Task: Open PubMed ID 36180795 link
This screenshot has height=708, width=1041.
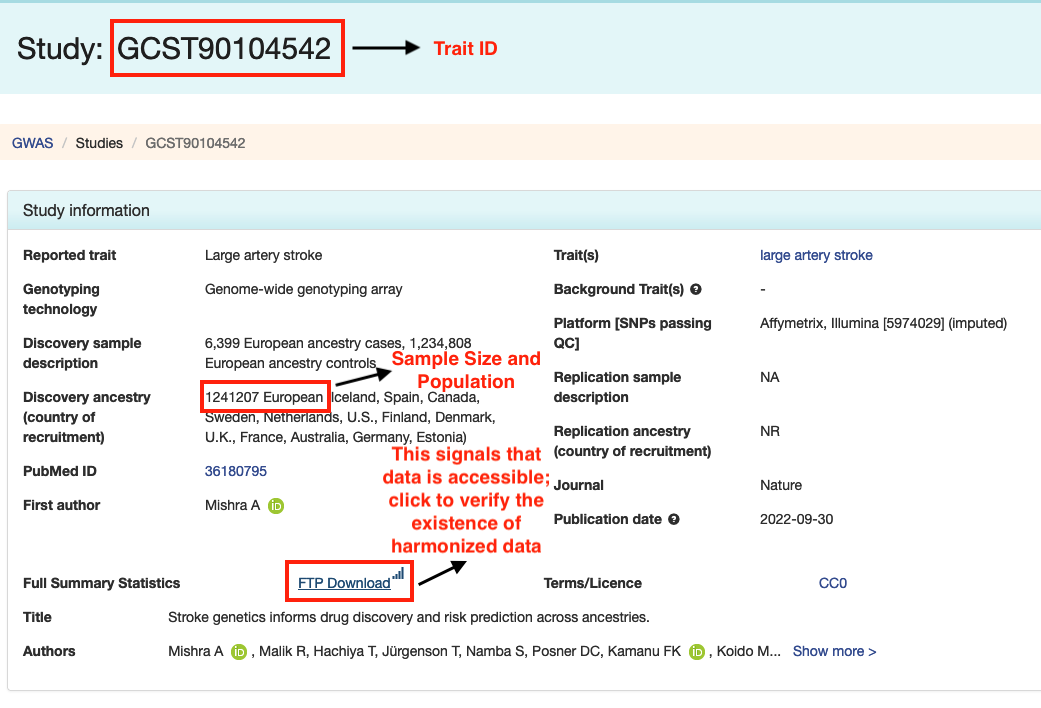Action: pyautogui.click(x=236, y=471)
